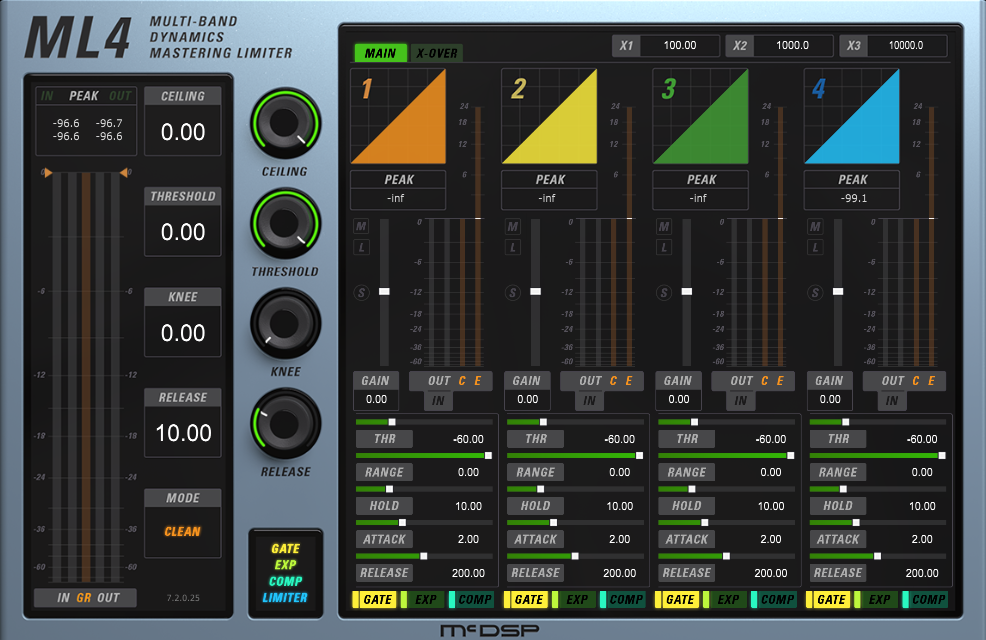
Task: Change the MODE setting CLEAN
Action: coord(183,531)
